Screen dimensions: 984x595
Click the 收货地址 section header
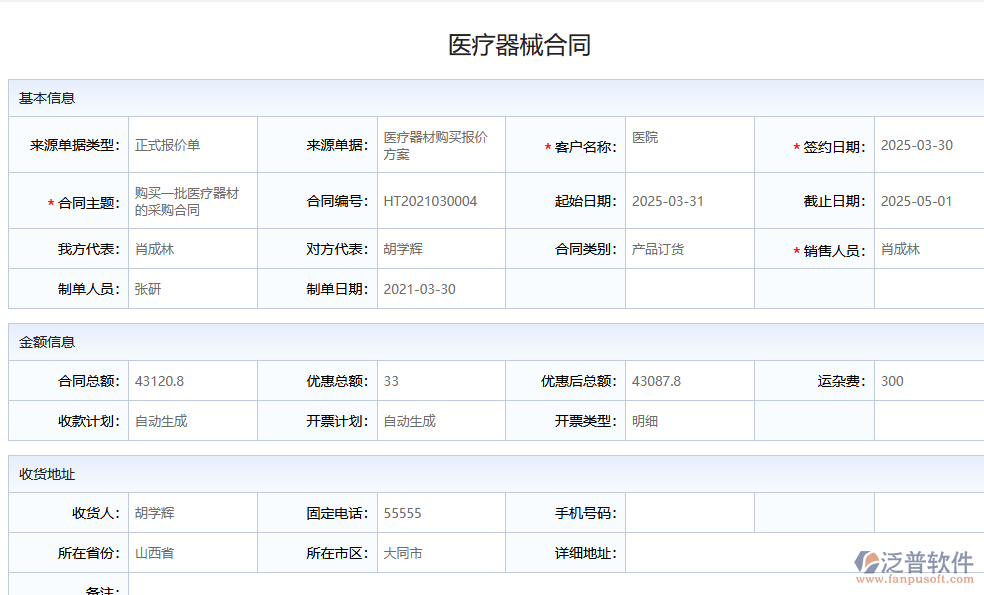click(x=496, y=474)
